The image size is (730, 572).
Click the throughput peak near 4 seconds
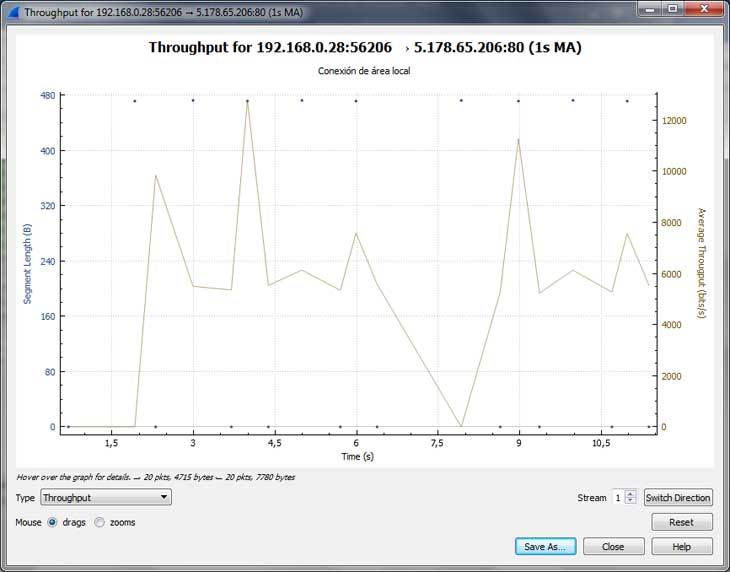pos(247,101)
